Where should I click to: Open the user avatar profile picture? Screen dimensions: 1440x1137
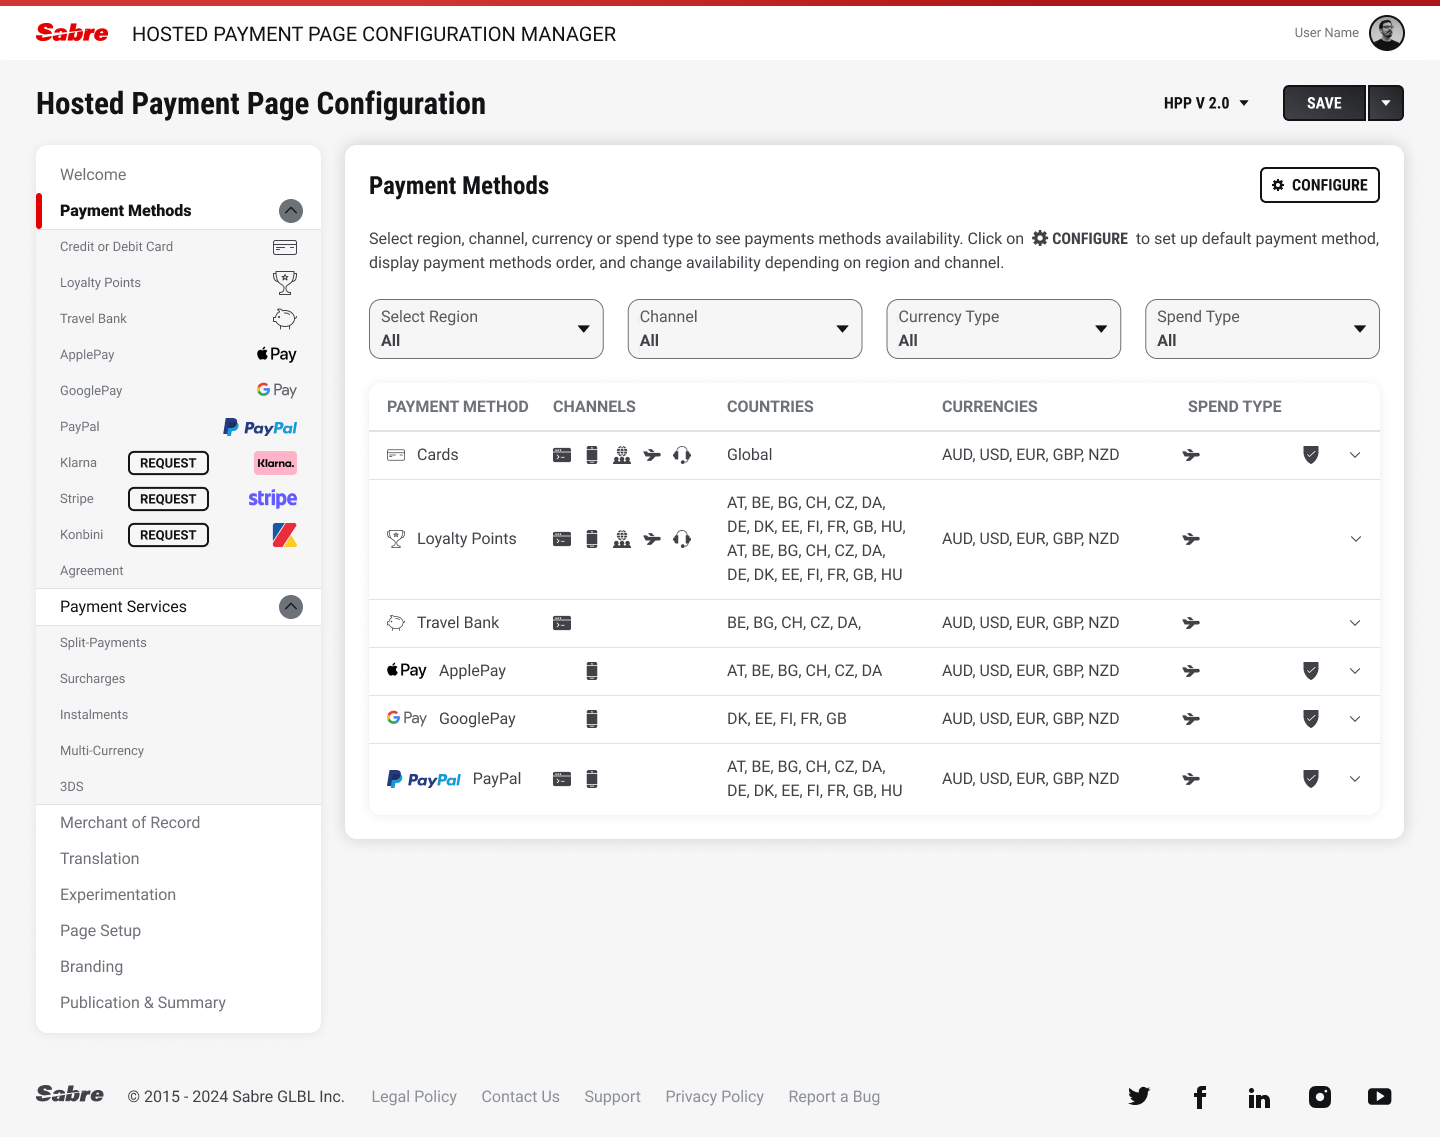tap(1386, 33)
